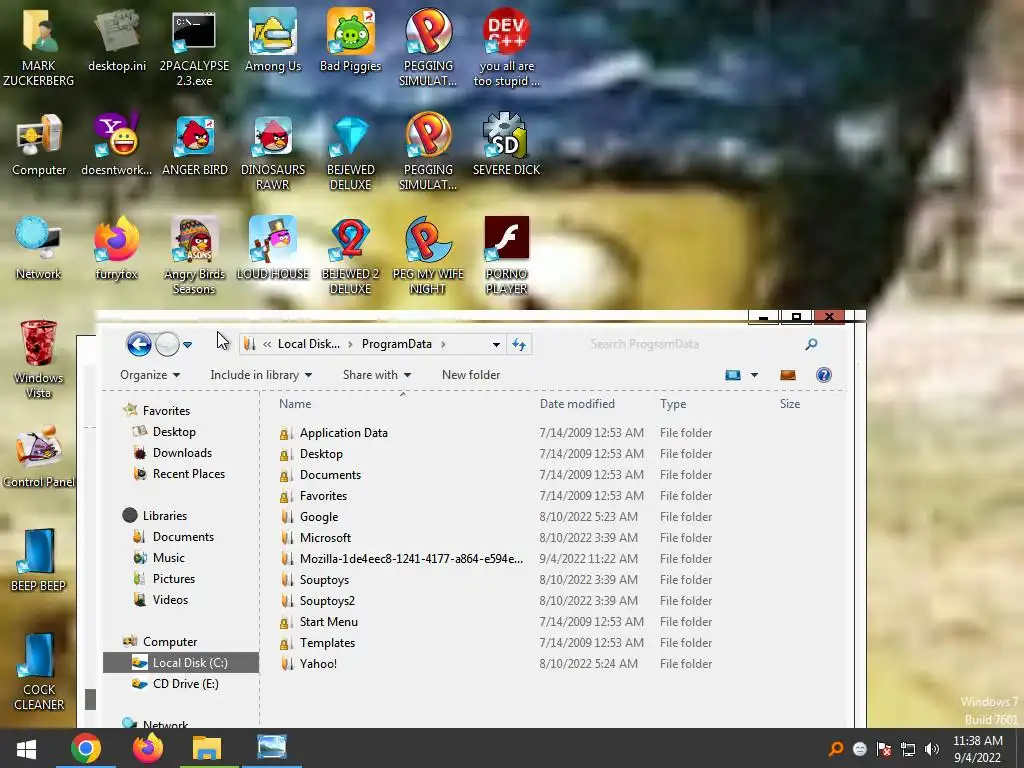1024x768 pixels.
Task: Open the Organize dropdown menu
Action: [x=150, y=375]
